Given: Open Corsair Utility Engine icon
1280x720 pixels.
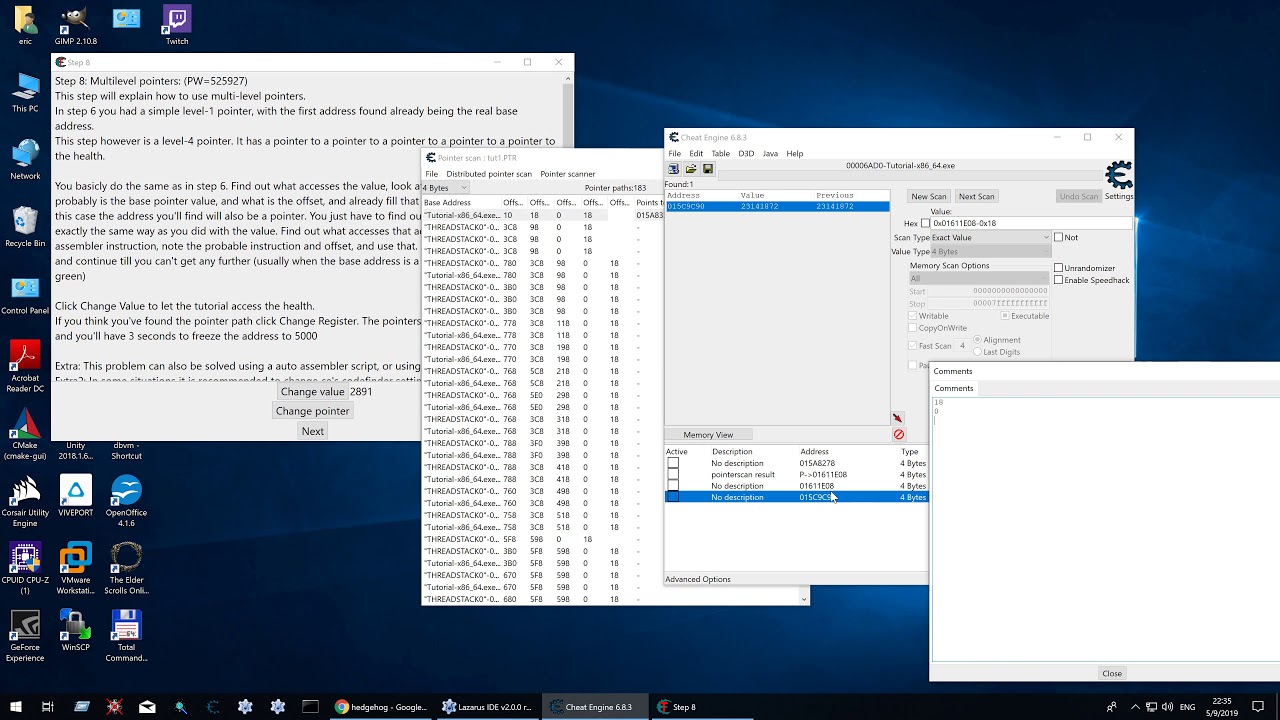Looking at the screenshot, I should [x=25, y=502].
